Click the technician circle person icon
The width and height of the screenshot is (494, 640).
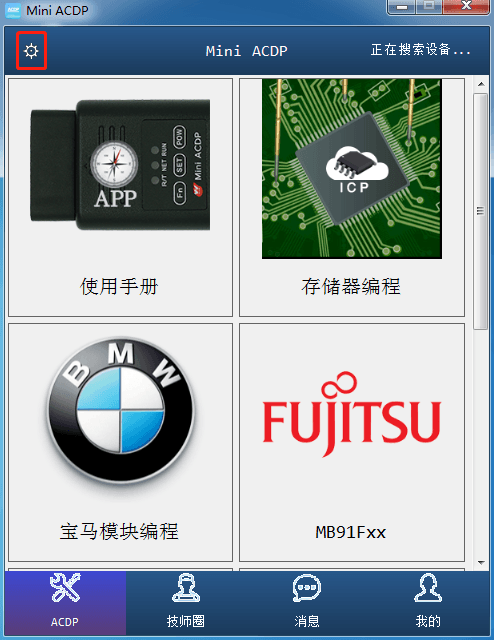coord(186,588)
